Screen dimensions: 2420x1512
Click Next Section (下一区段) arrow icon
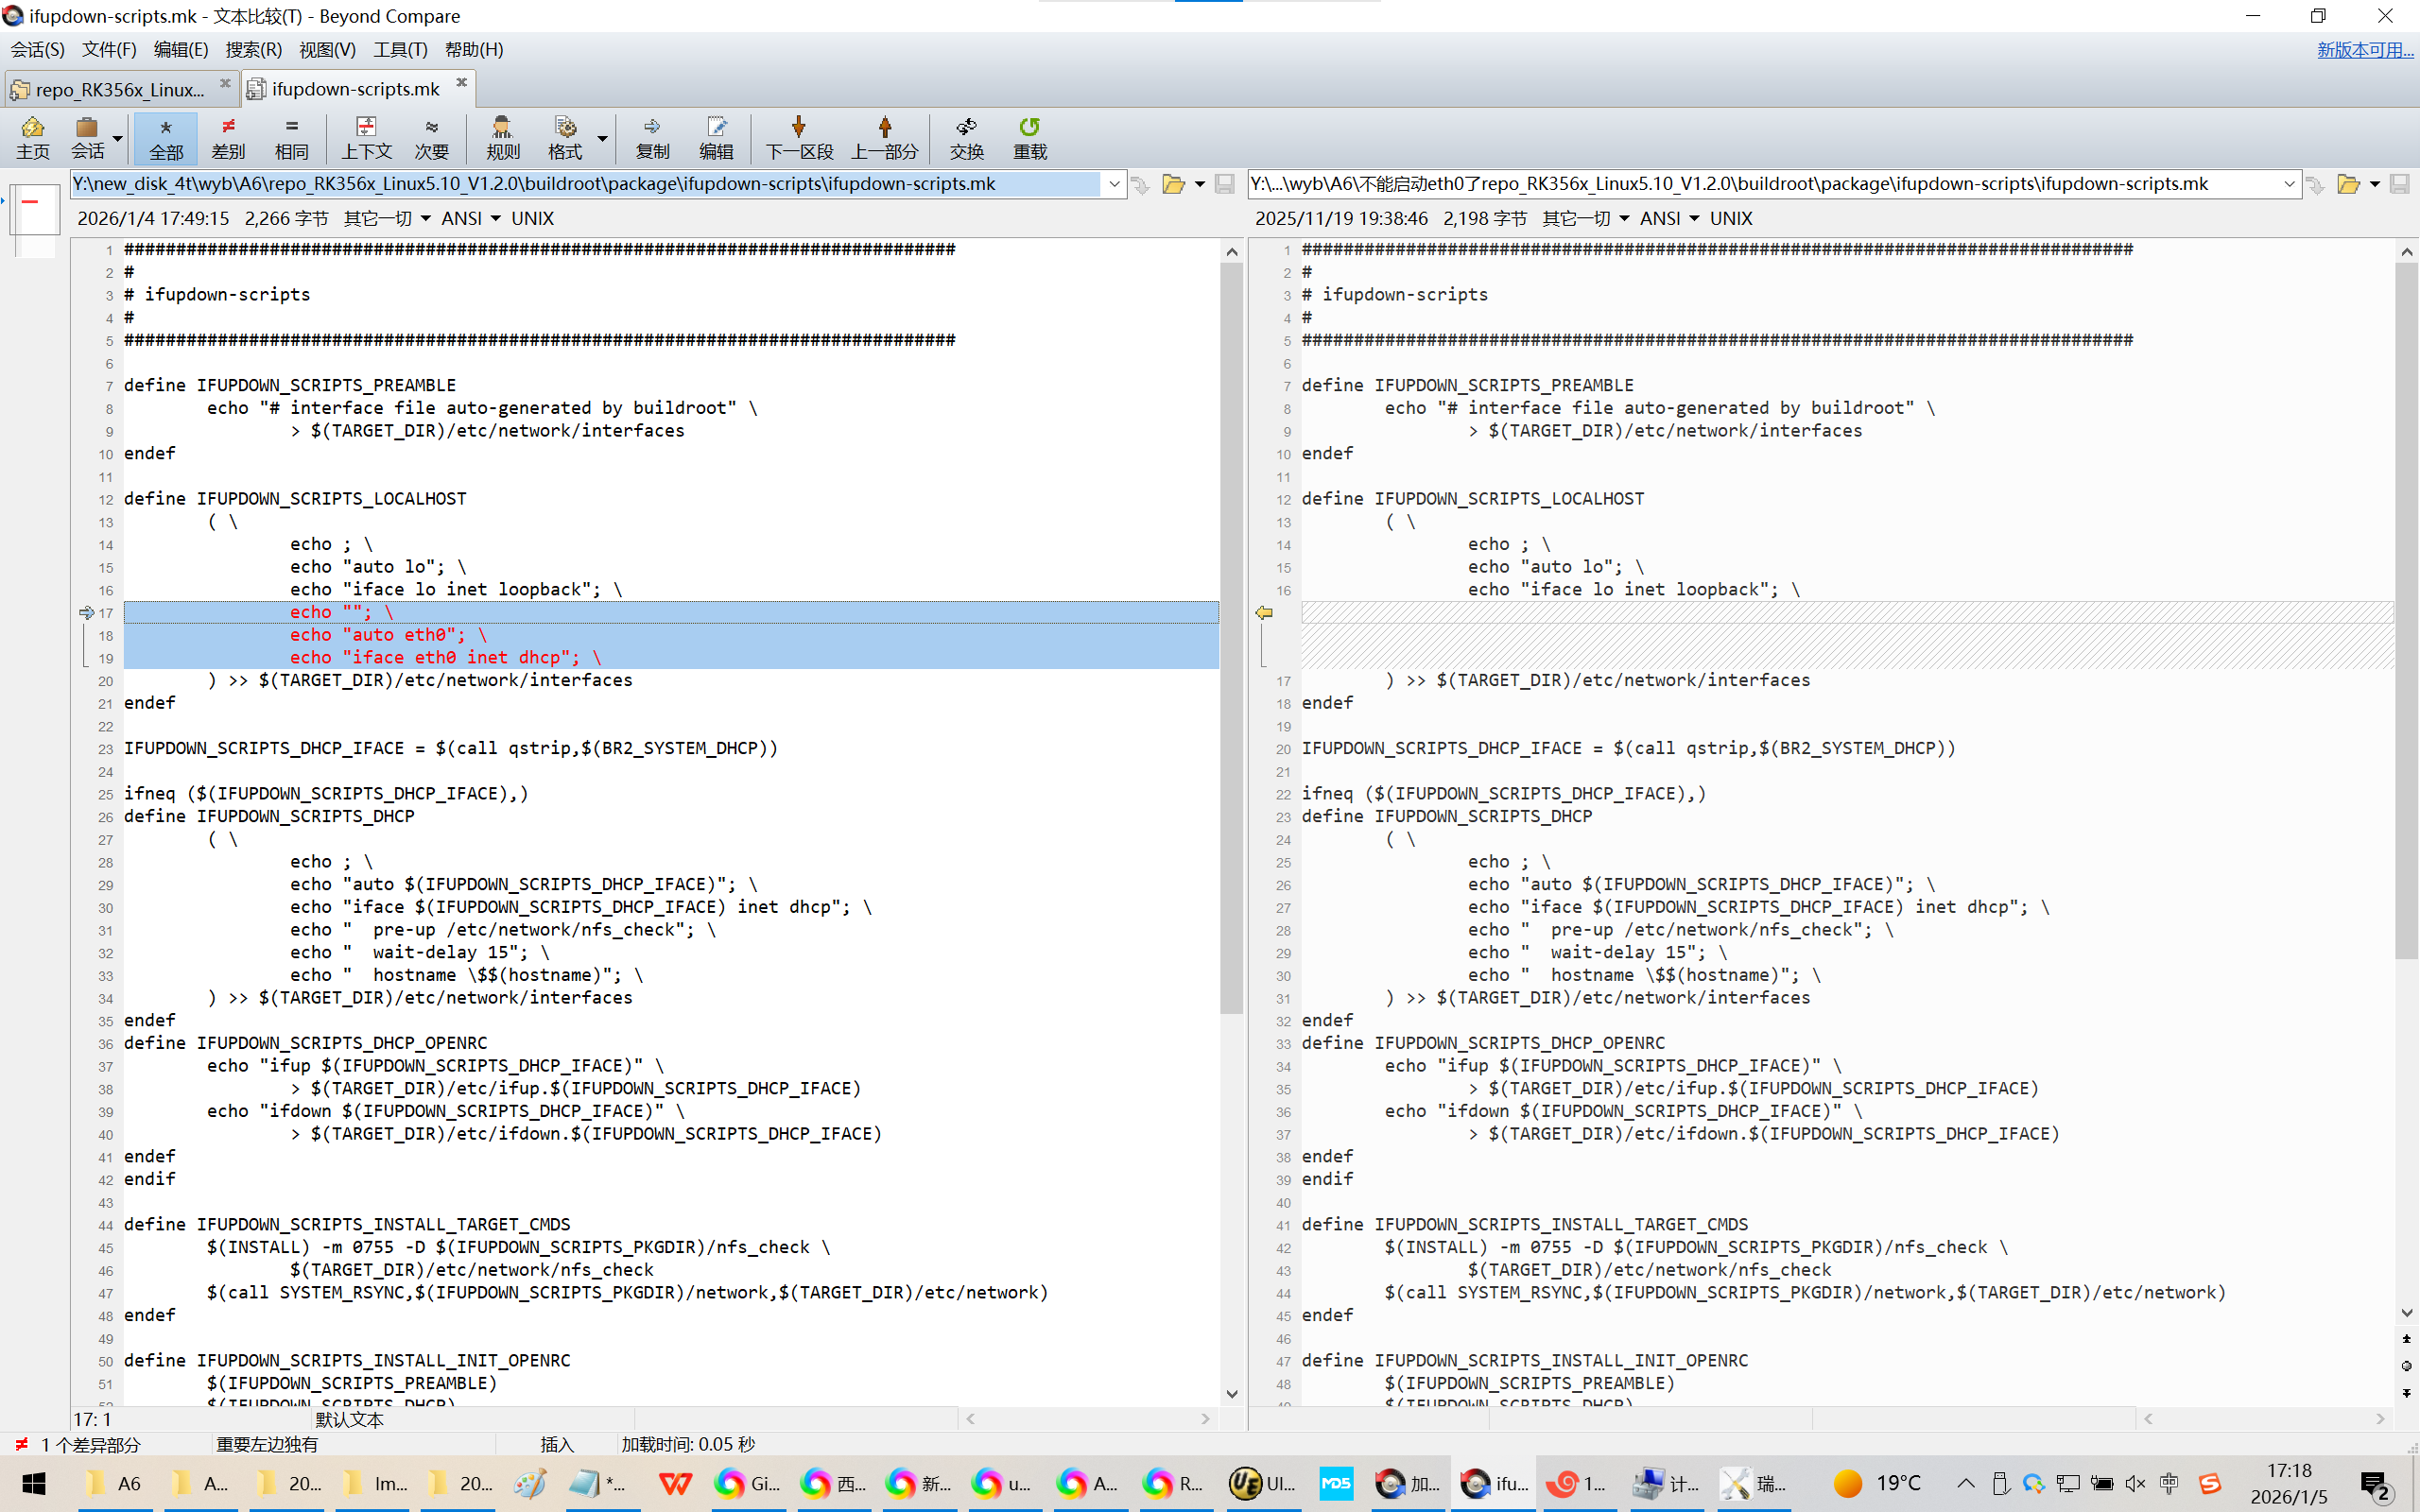(798, 137)
